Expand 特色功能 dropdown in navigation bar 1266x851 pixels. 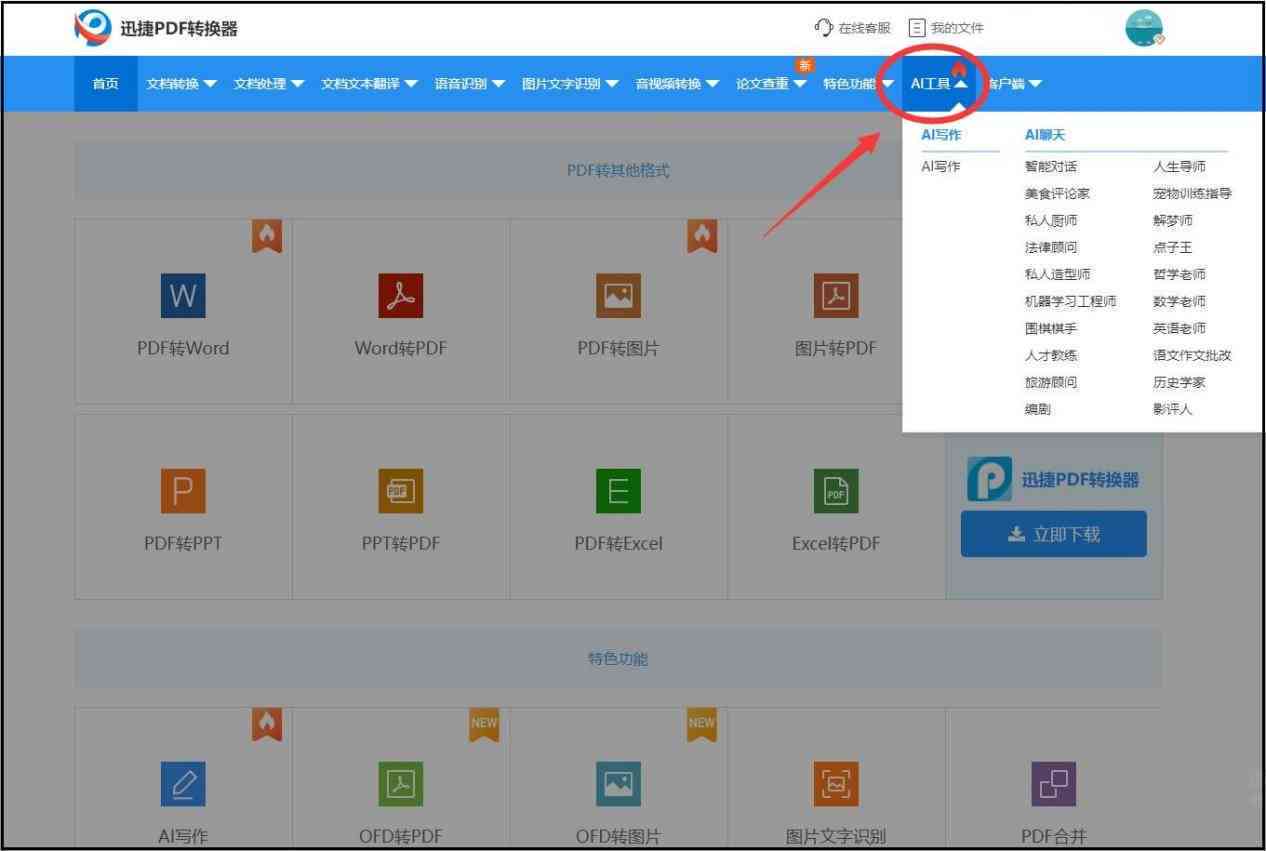859,84
